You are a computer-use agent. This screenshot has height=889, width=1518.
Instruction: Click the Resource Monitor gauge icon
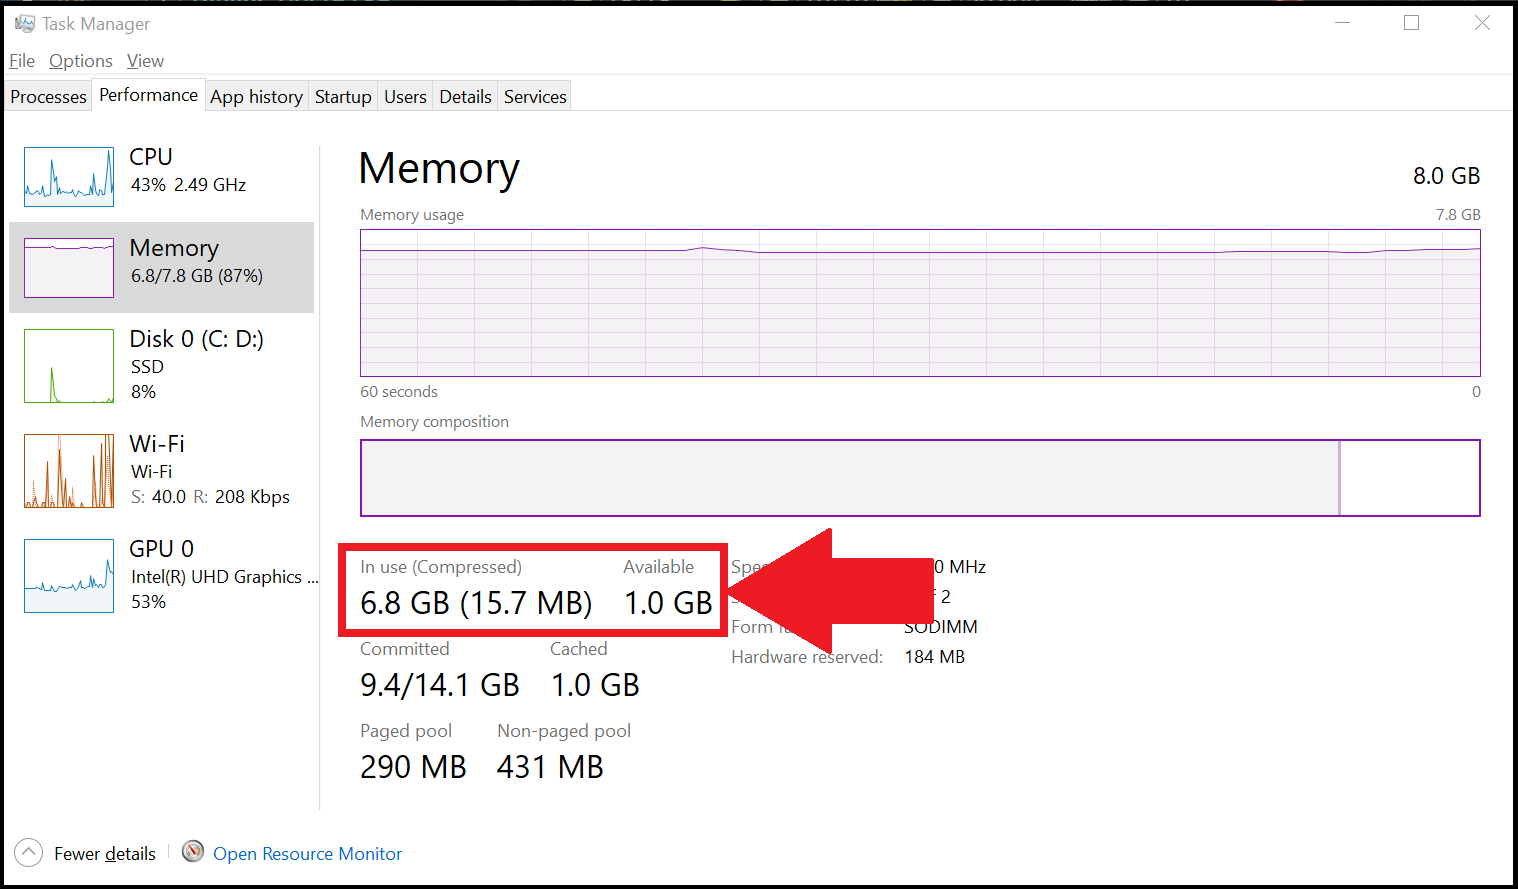click(x=193, y=852)
